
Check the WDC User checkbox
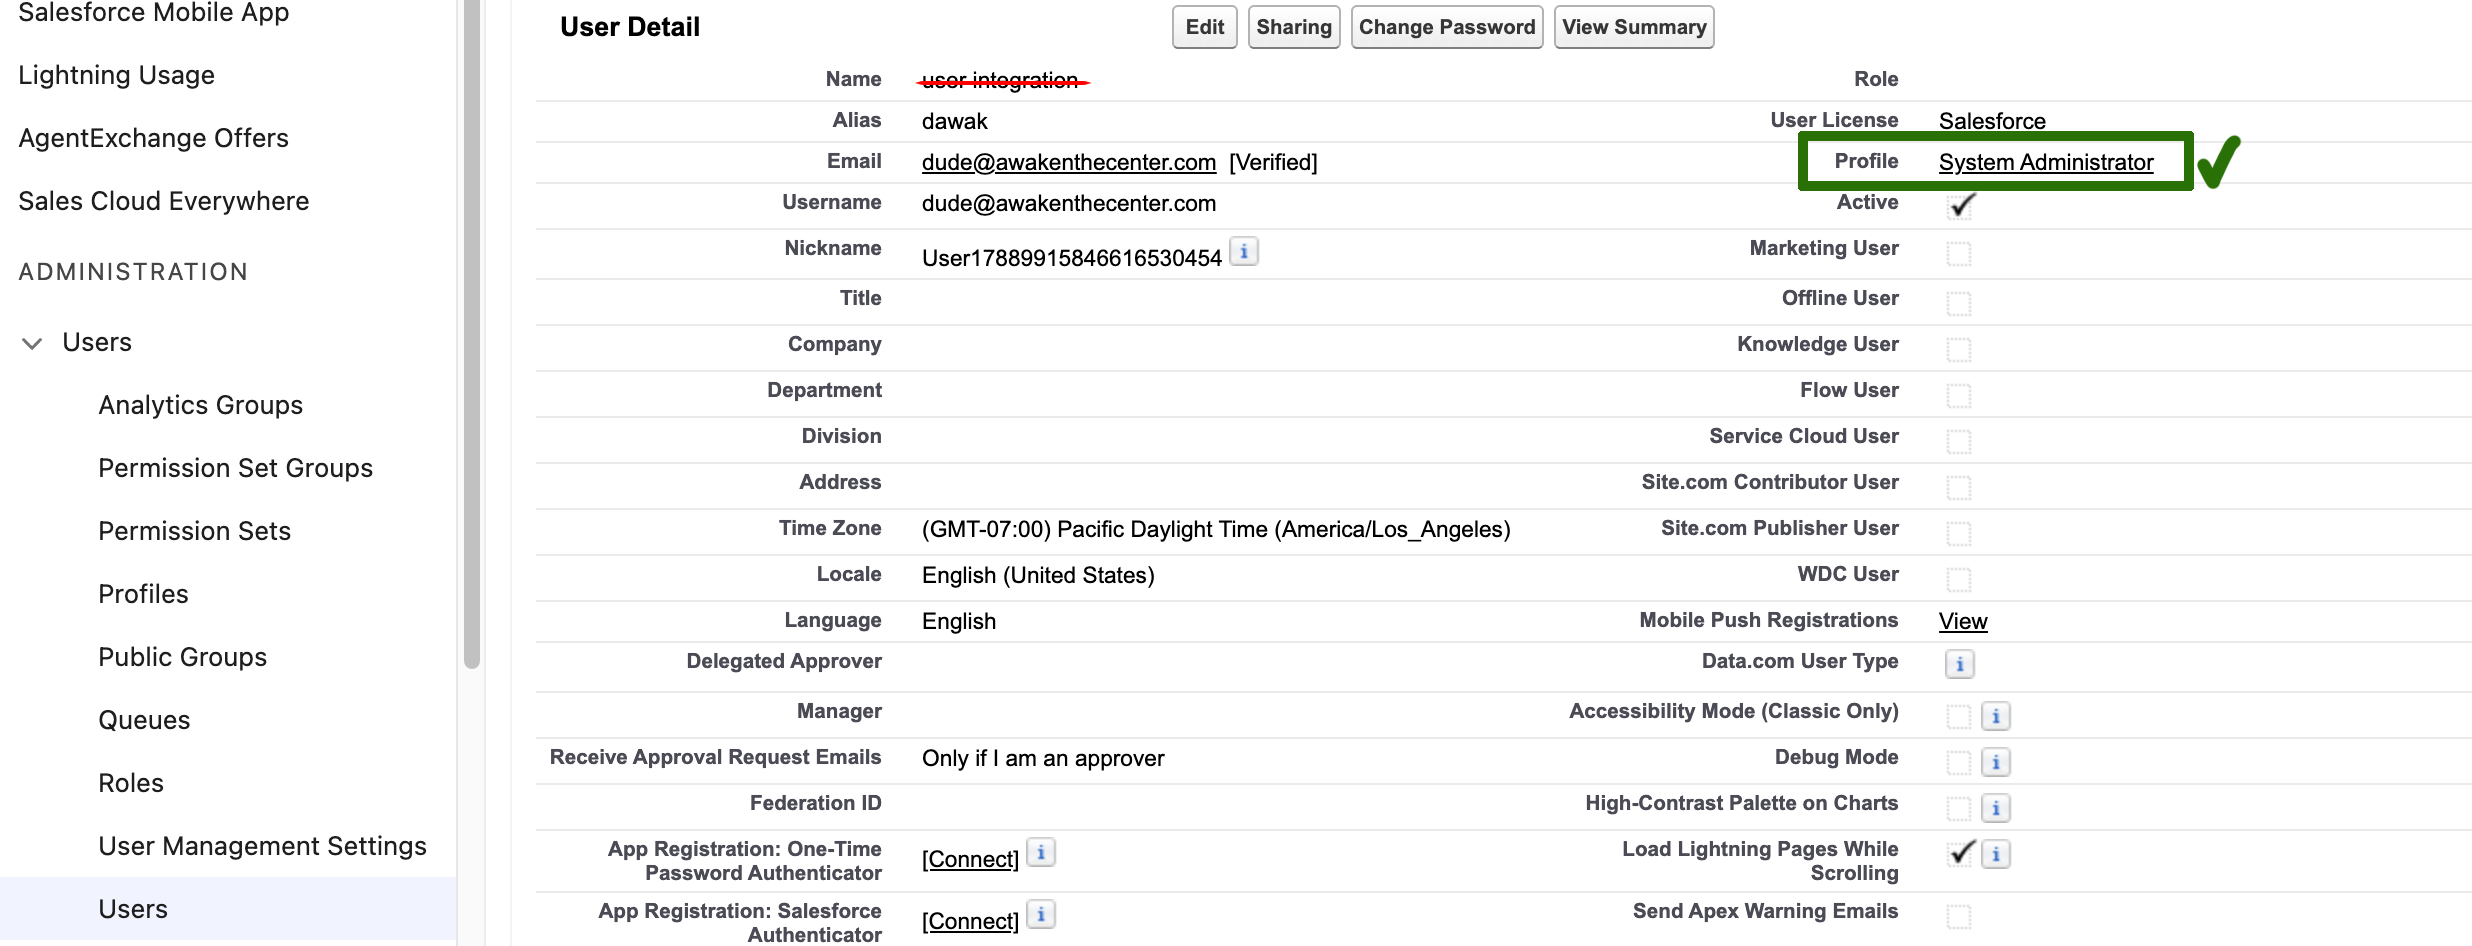[1959, 579]
